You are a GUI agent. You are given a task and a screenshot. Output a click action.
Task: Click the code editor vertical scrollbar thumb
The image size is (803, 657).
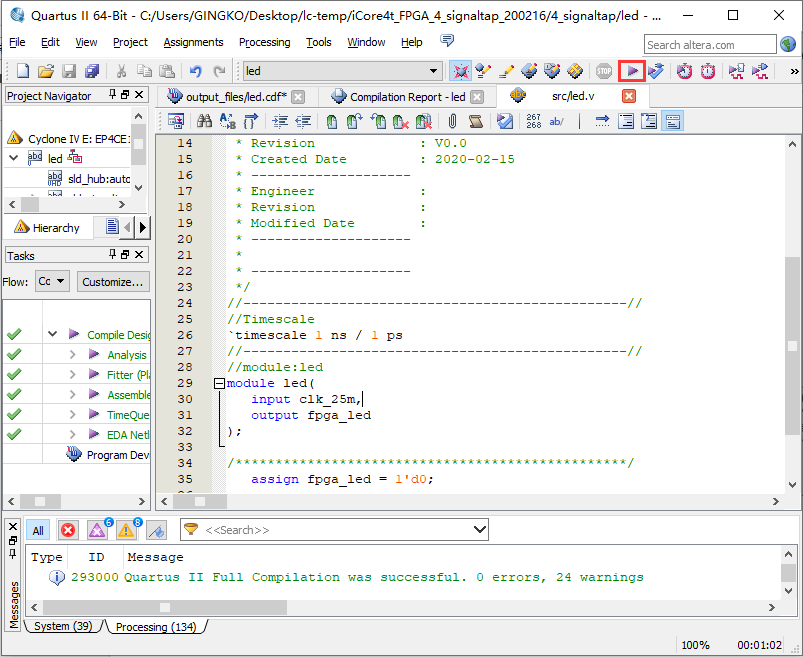792,346
